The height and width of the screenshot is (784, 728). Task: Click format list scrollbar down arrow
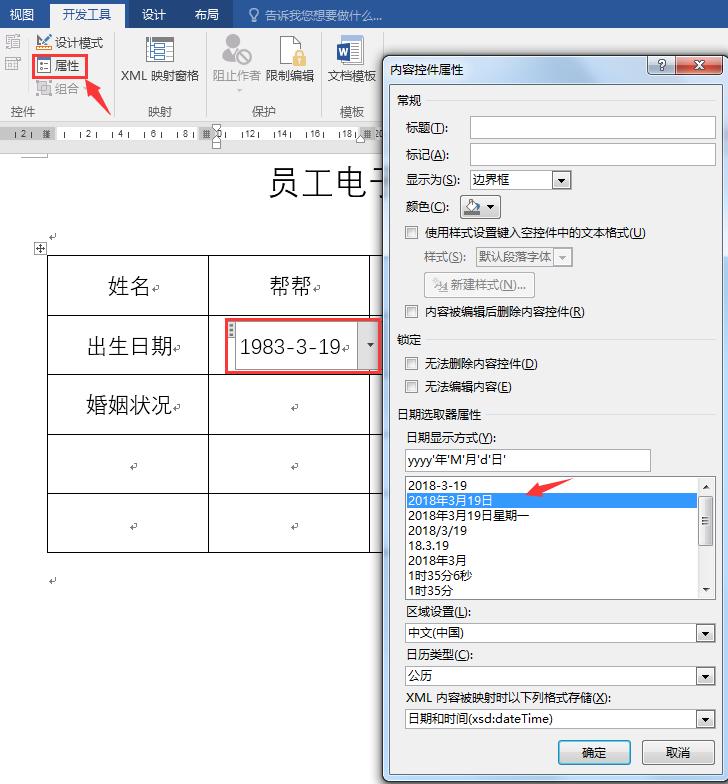coord(706,590)
